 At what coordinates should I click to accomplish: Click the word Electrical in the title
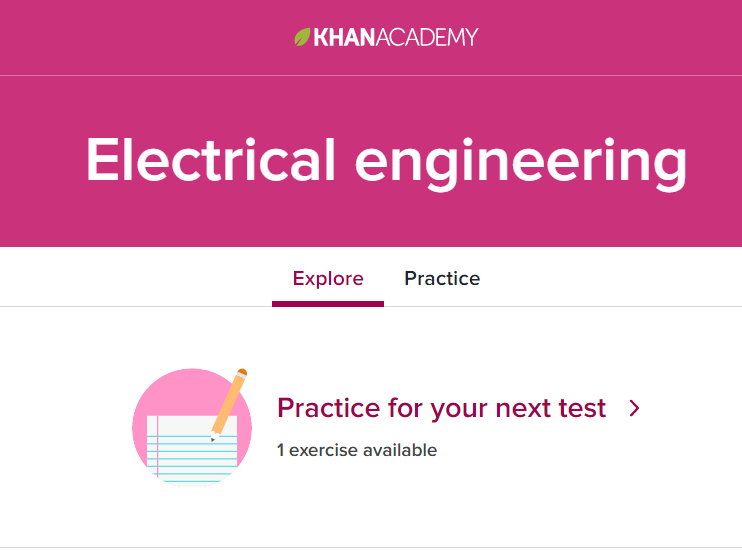click(x=211, y=159)
